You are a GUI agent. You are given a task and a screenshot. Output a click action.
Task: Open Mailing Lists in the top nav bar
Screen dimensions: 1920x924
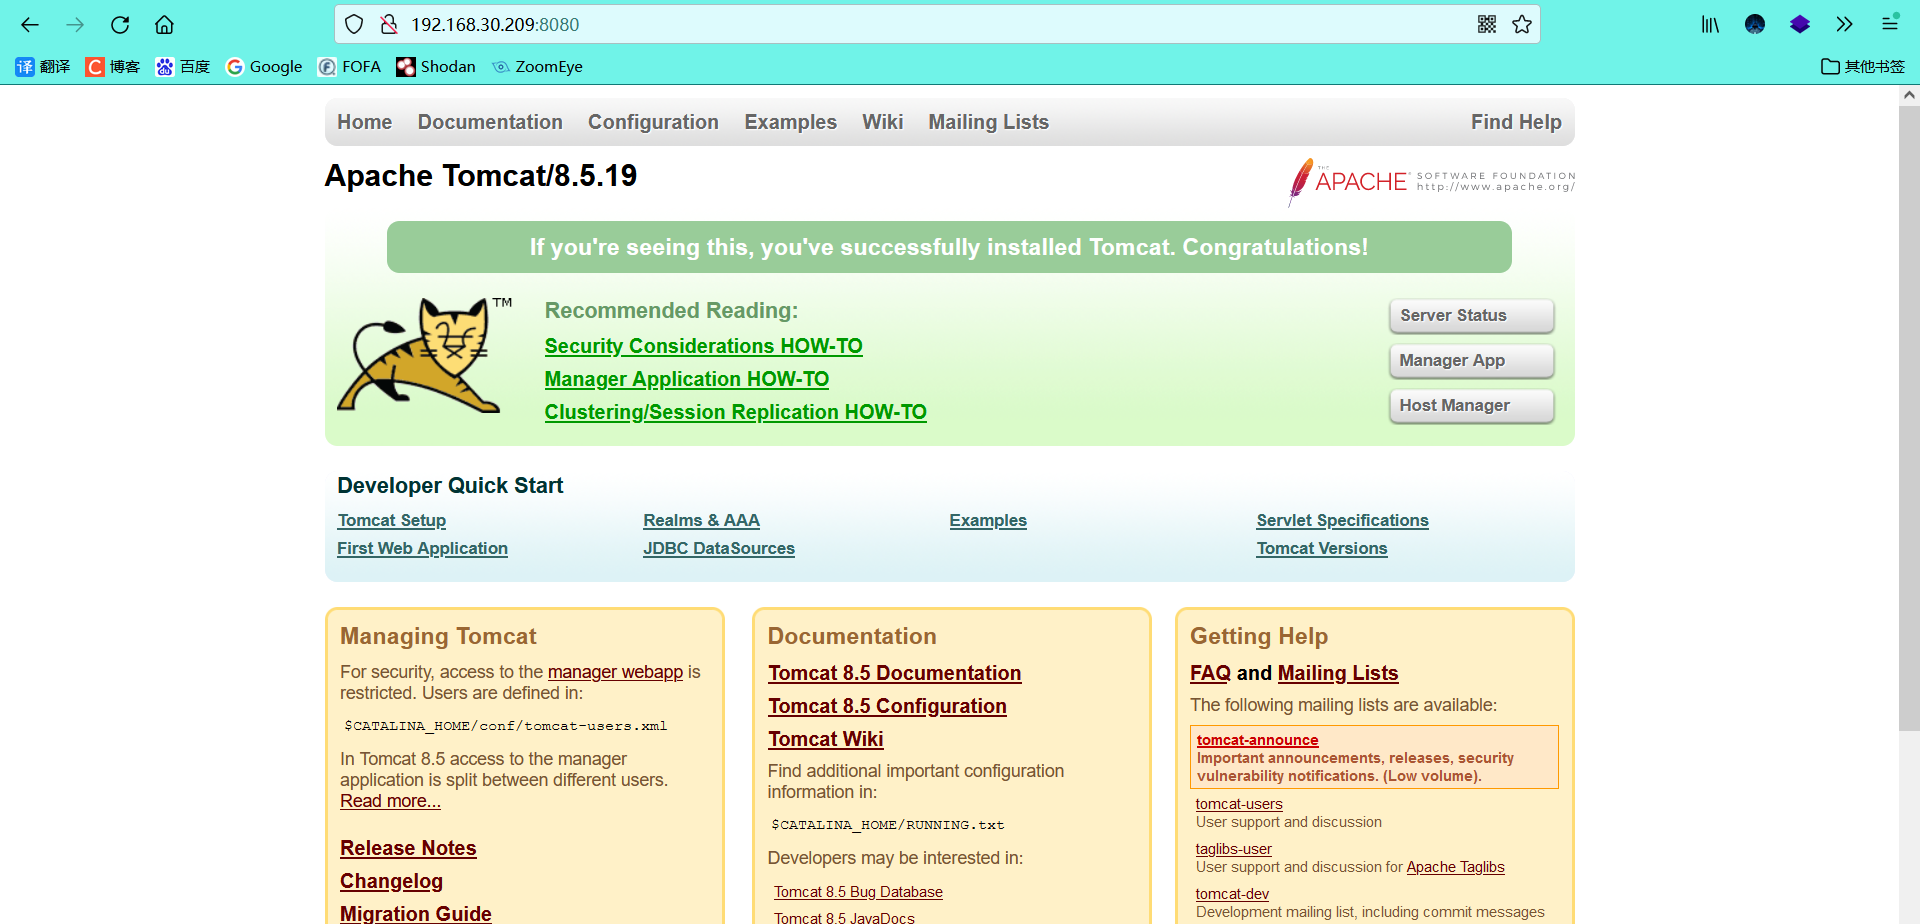pyautogui.click(x=988, y=122)
